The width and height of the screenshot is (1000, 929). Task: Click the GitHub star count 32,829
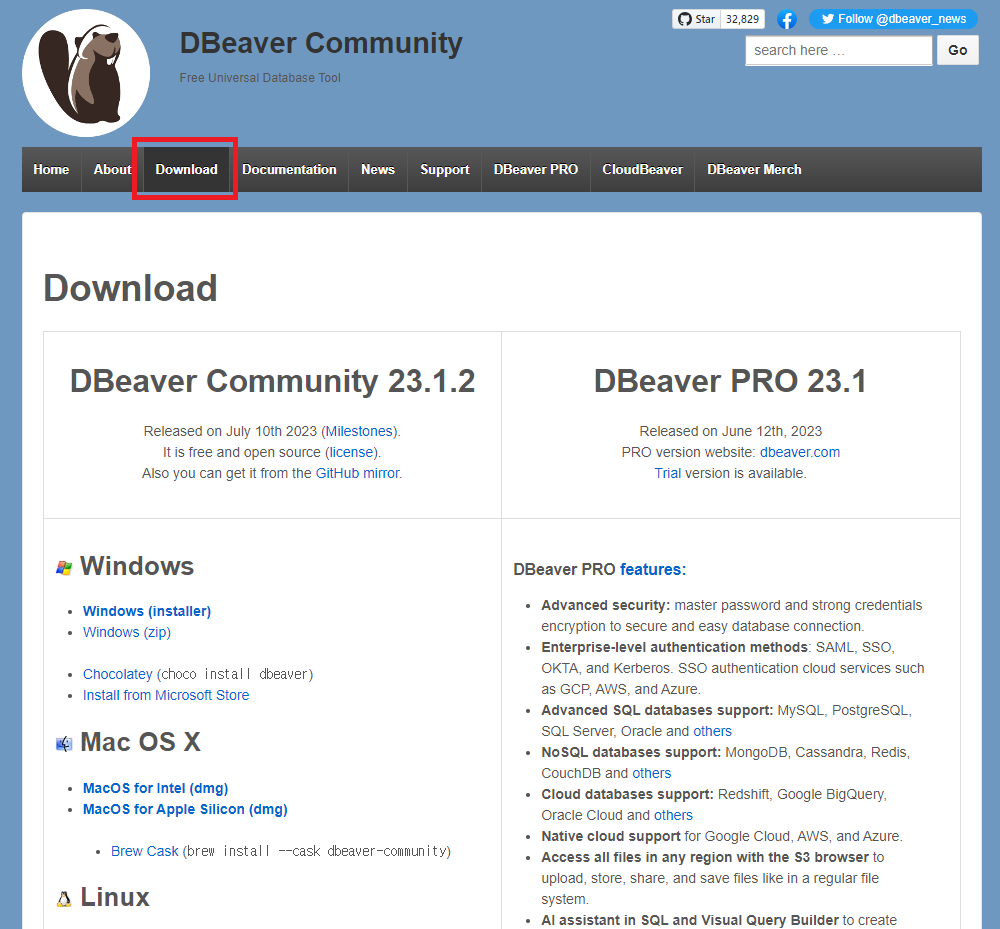742,19
